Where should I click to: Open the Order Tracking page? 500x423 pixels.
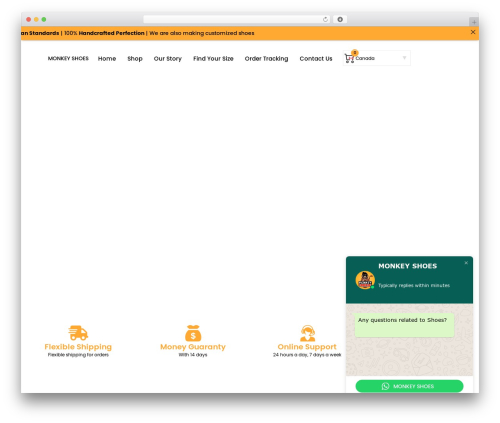coord(266,59)
